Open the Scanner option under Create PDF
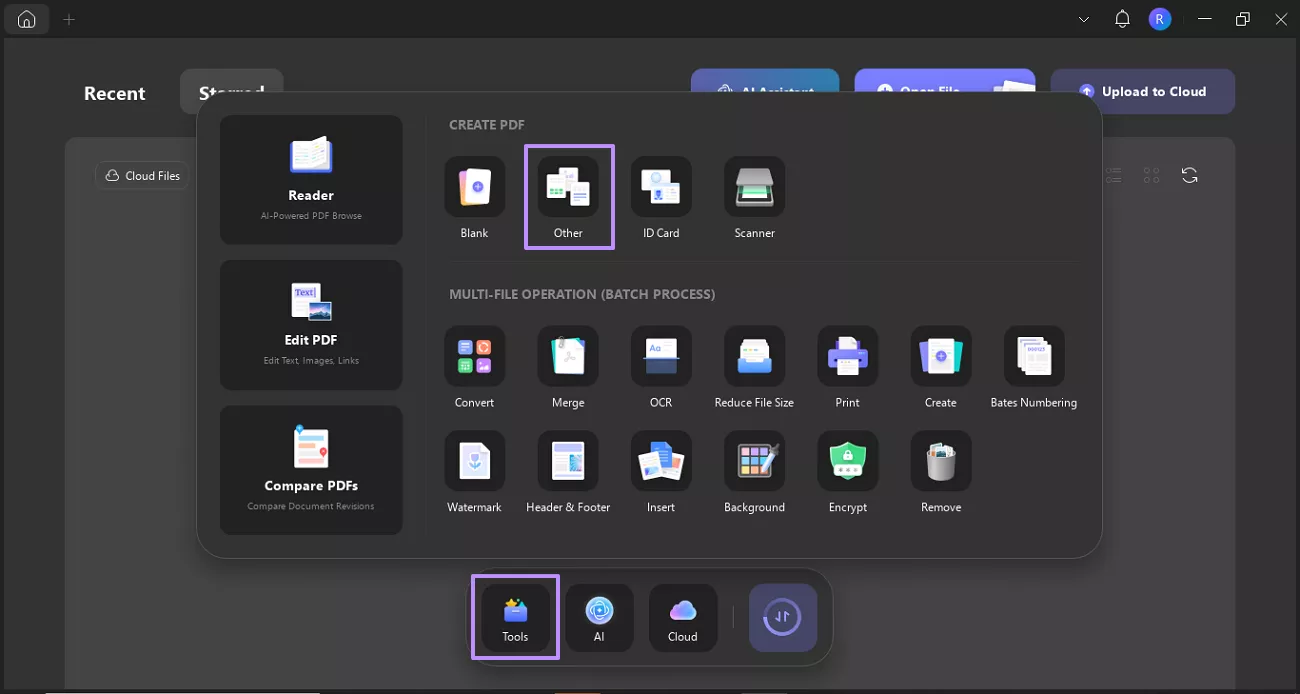 [x=754, y=198]
